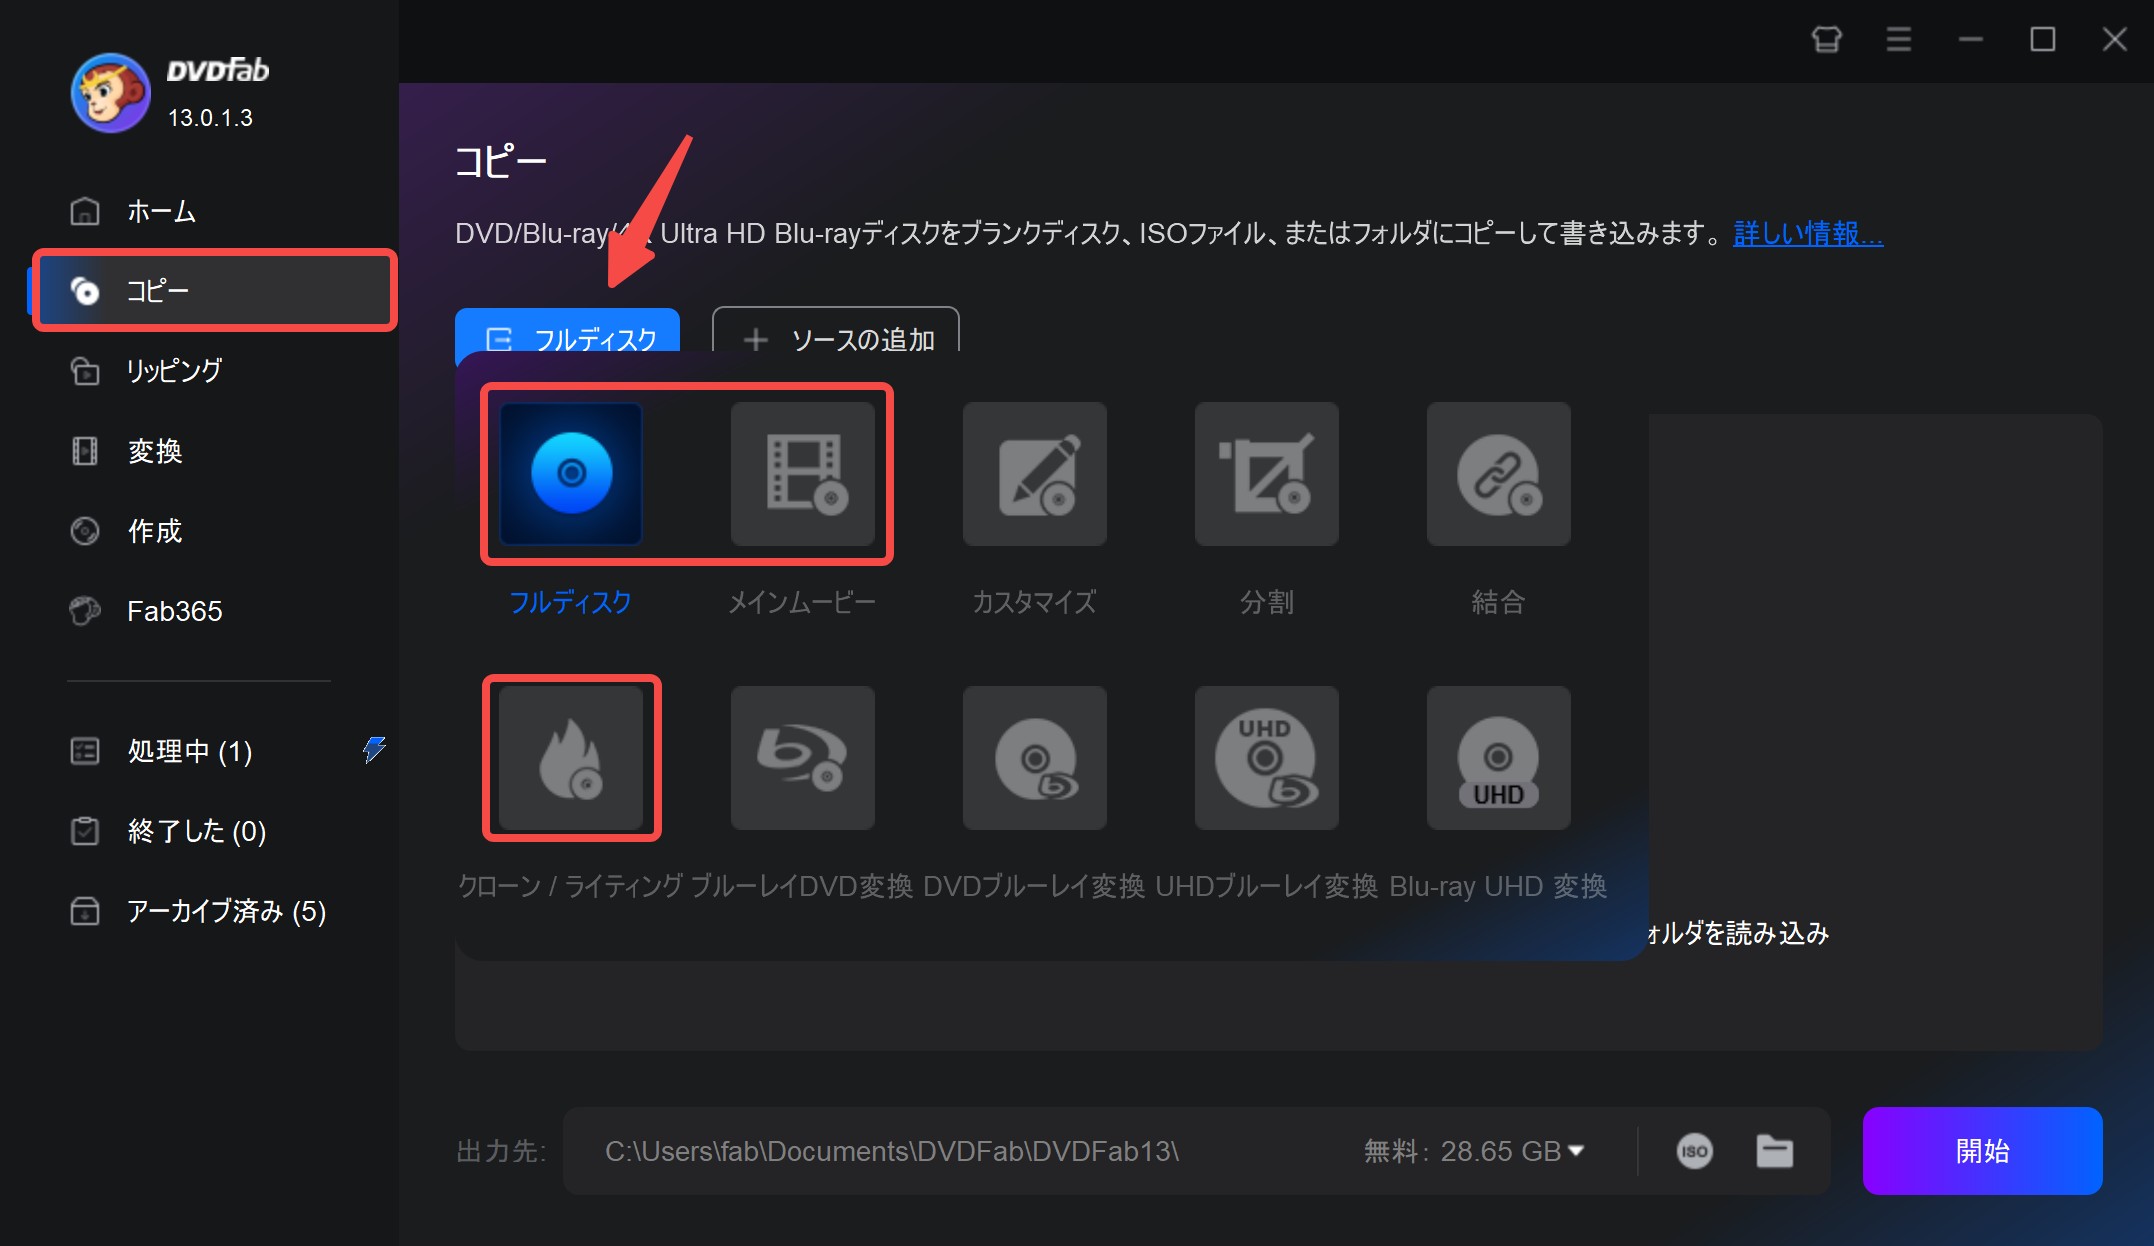The width and height of the screenshot is (2154, 1246).
Task: Click the メインムービー label
Action: (x=802, y=602)
